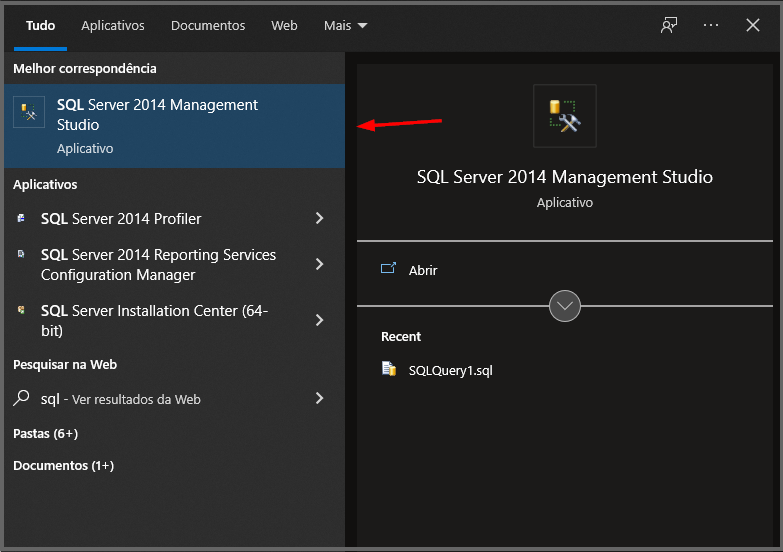
Task: Open the feedback person icon
Action: (x=669, y=25)
